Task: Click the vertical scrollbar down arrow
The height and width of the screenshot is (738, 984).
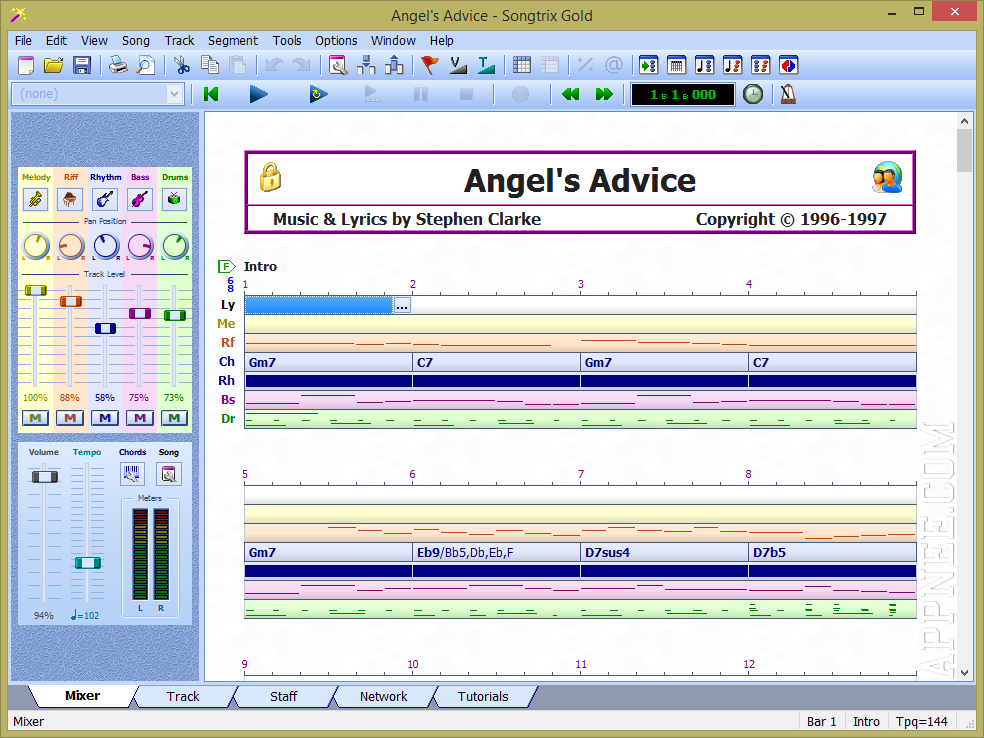Action: pos(964,673)
